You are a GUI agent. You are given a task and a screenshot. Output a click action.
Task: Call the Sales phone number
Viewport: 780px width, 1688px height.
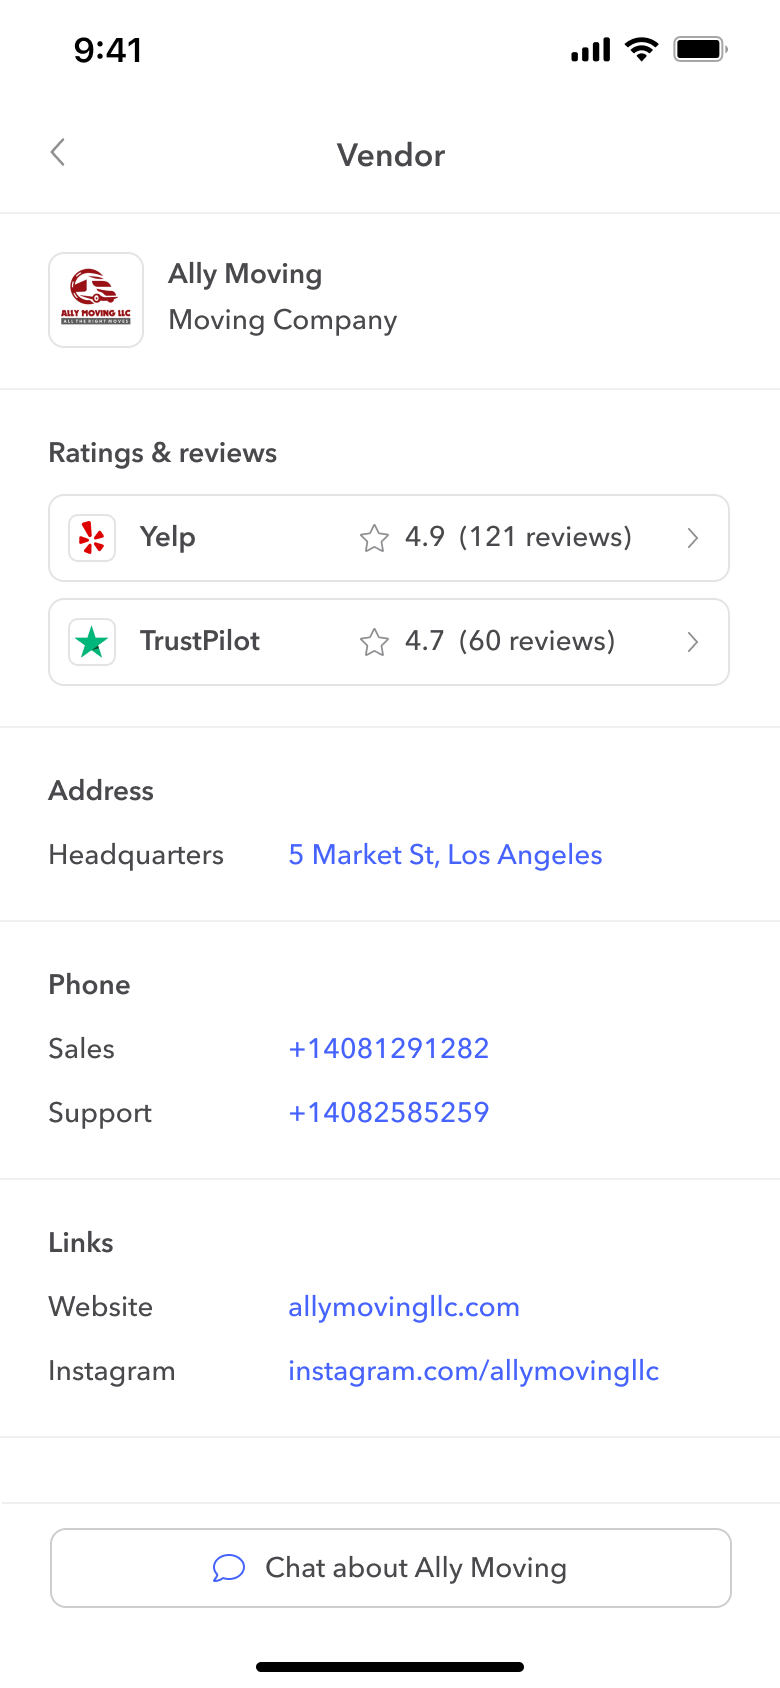388,1049
